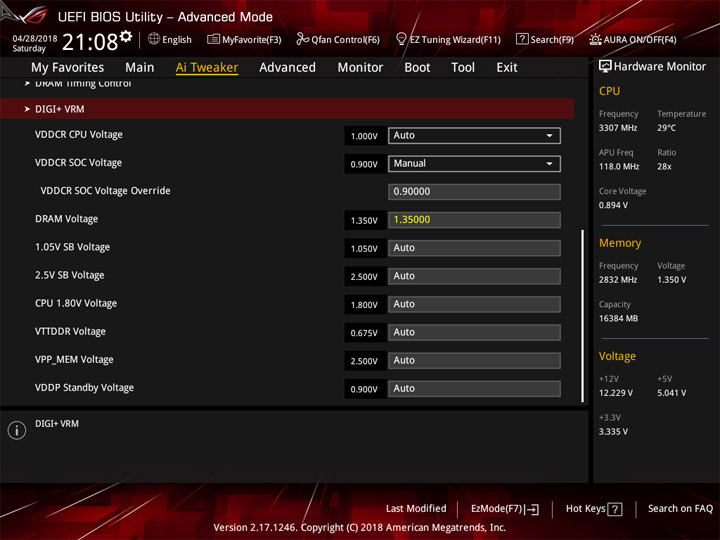720x540 pixels.
Task: Change language via English label
Action: click(x=177, y=39)
